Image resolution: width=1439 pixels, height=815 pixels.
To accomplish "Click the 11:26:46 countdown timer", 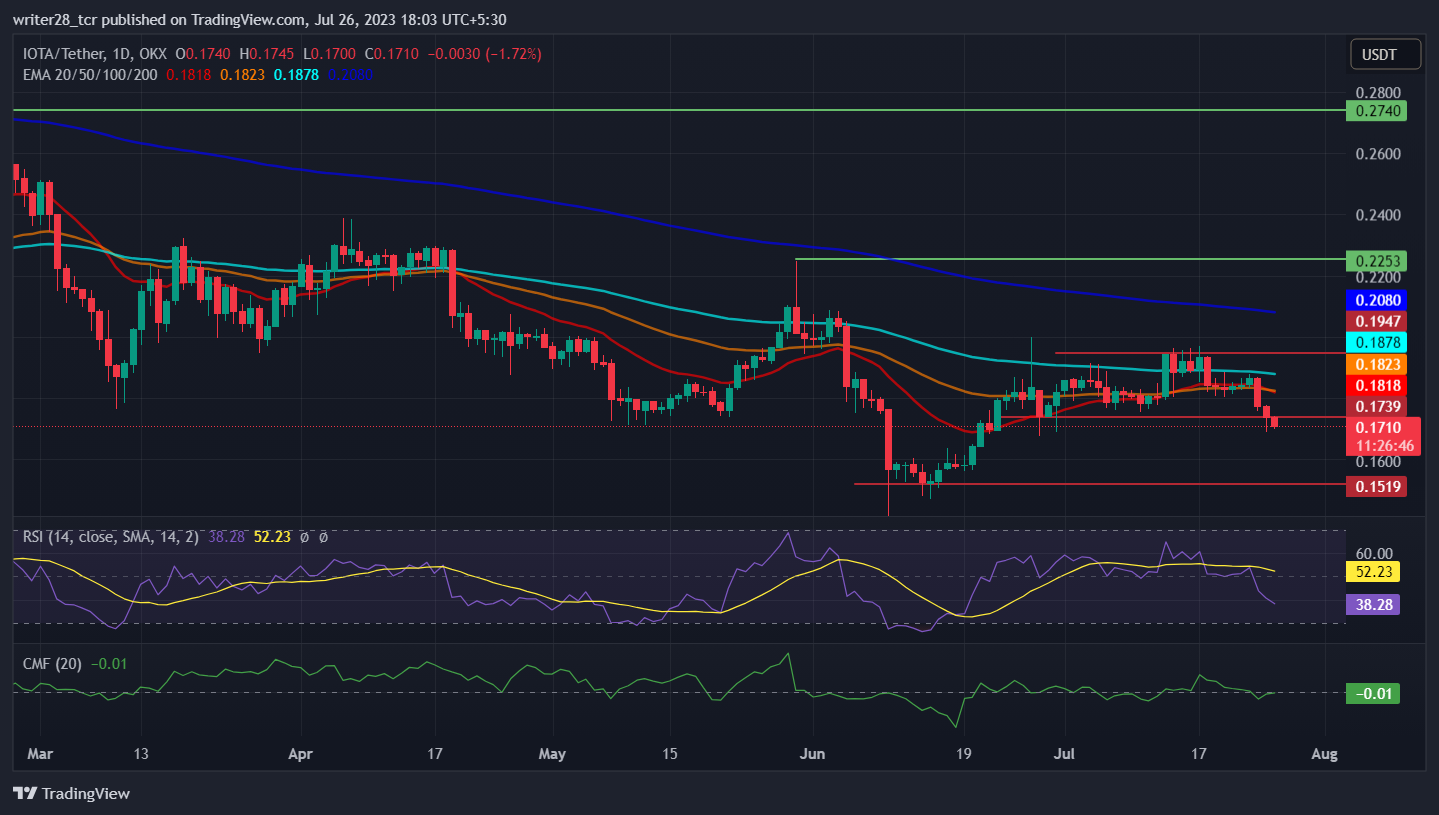I will [x=1384, y=446].
